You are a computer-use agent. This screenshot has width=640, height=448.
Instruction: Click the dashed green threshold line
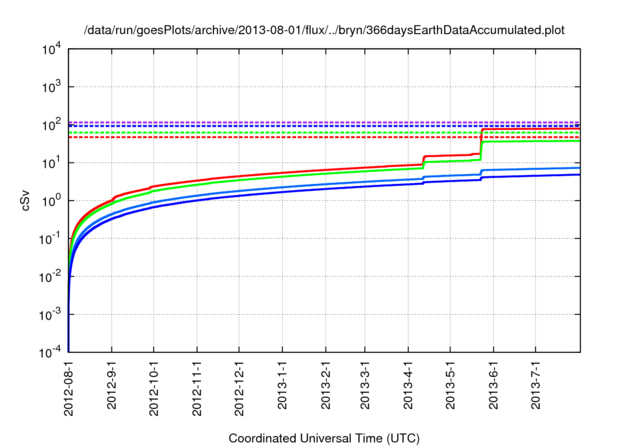[x=324, y=132]
